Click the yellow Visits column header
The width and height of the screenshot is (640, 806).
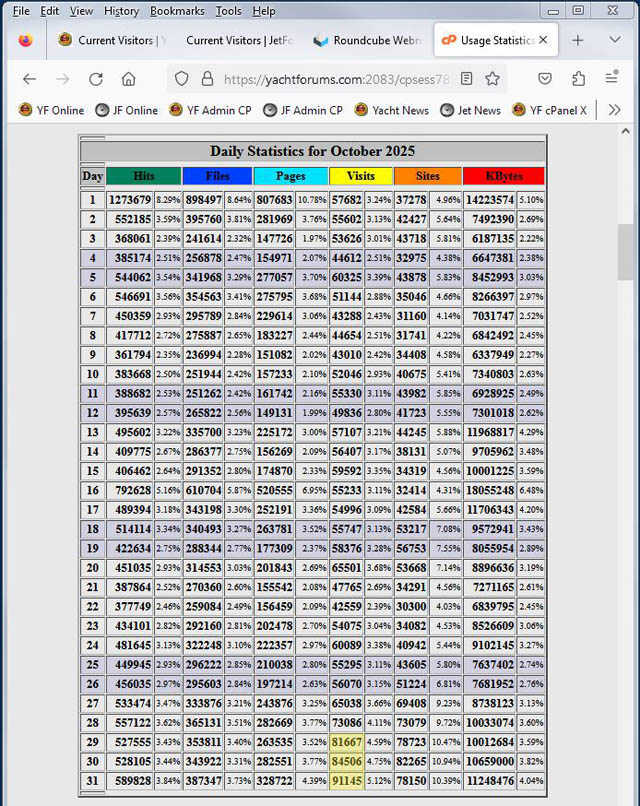361,176
